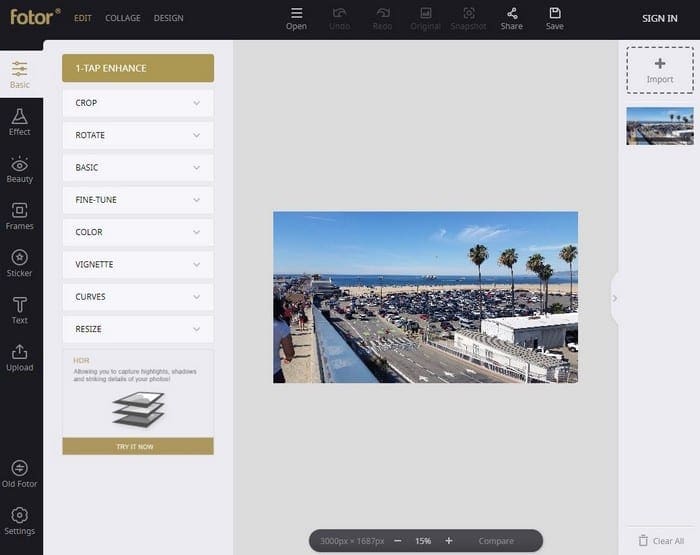700x555 pixels.
Task: Click the fotor logo
Action: coord(35,17)
